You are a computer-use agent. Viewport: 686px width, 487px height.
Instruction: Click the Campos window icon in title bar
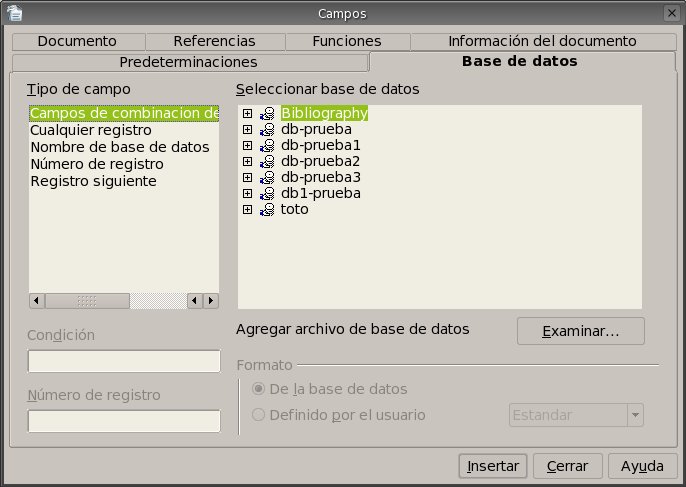(x=13, y=13)
